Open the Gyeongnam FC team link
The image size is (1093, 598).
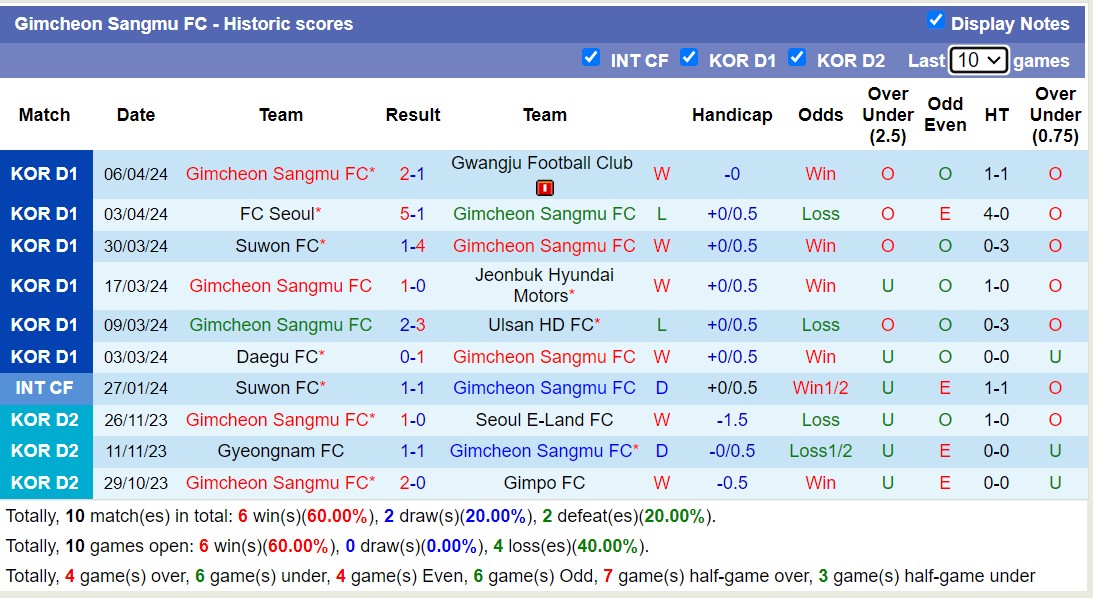click(281, 451)
